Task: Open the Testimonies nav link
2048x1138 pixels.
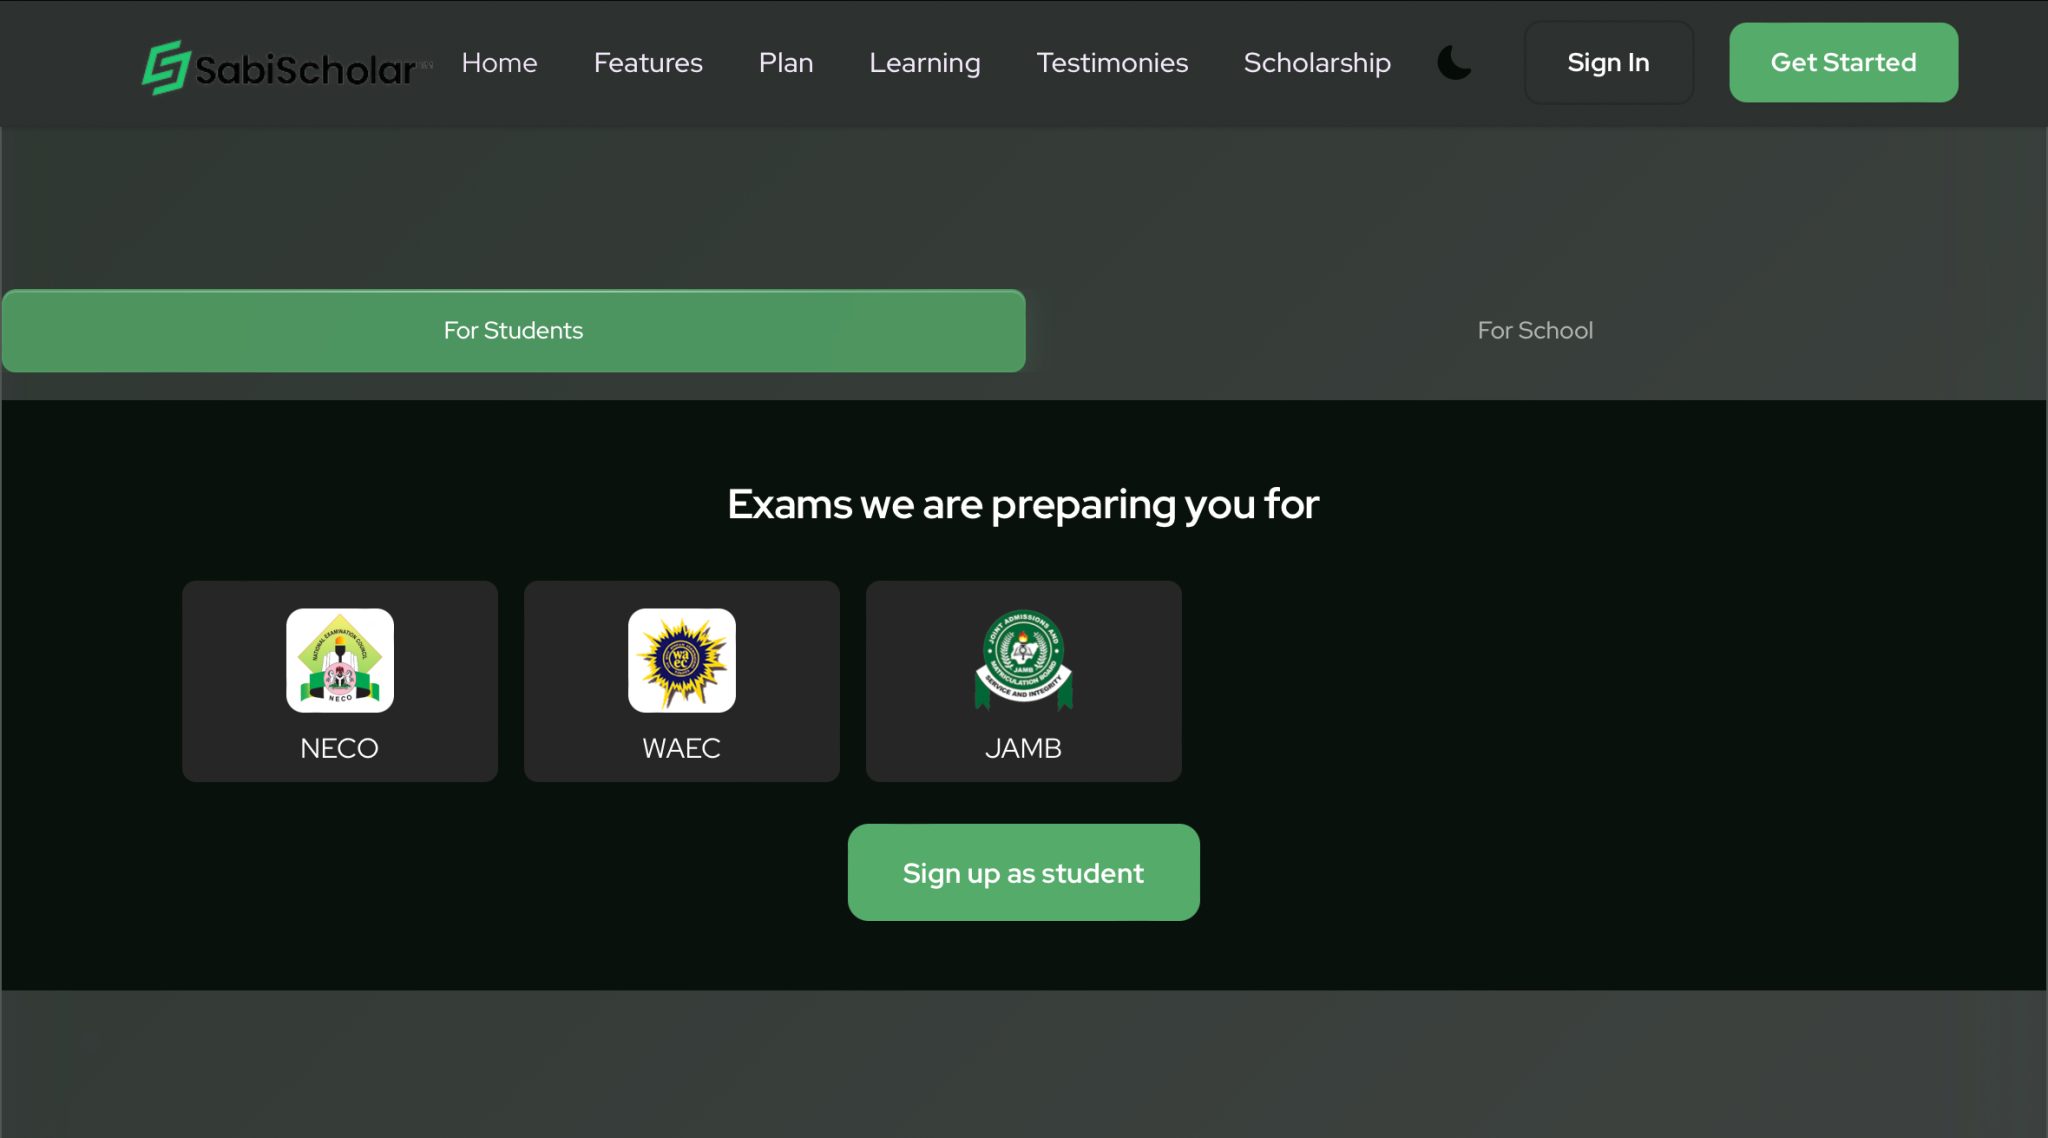Action: (x=1112, y=63)
